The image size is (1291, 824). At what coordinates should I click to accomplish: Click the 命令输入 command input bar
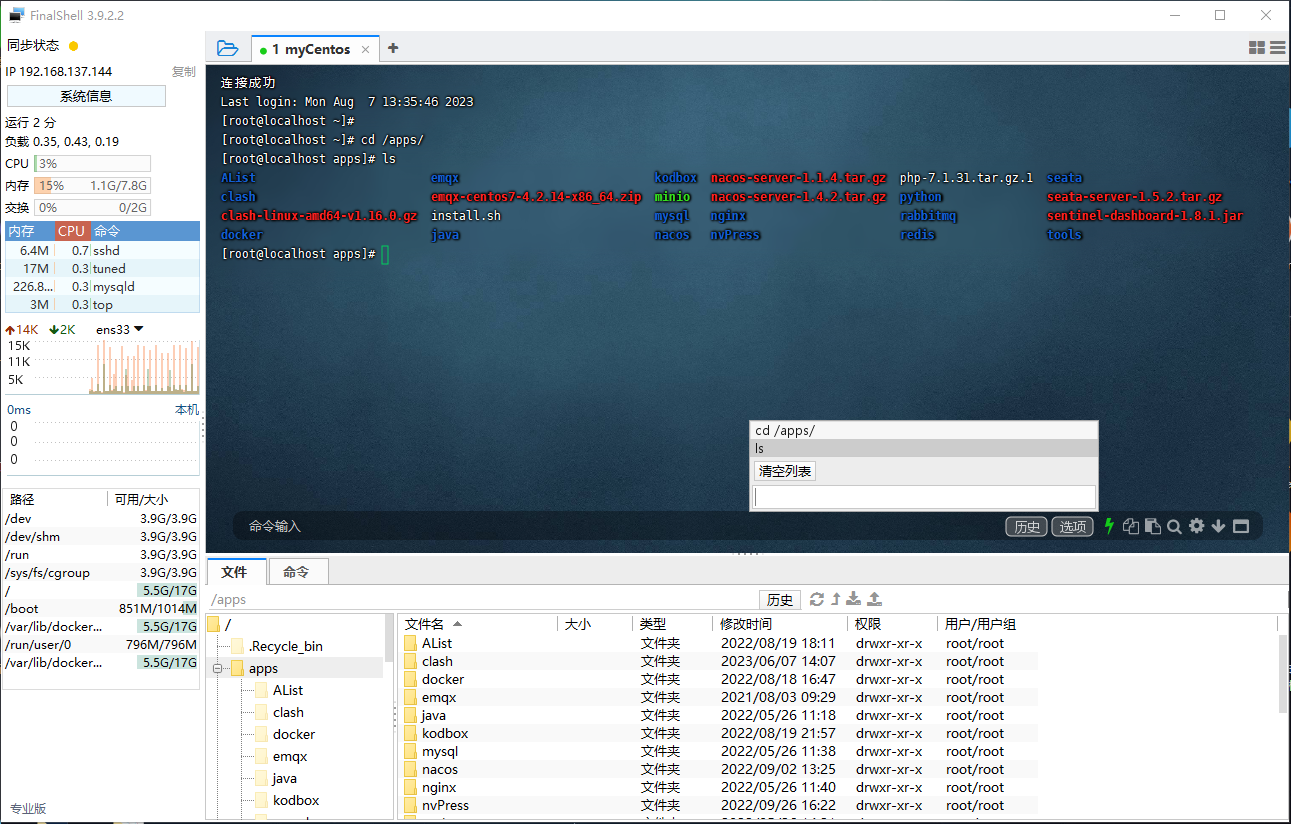pos(620,526)
